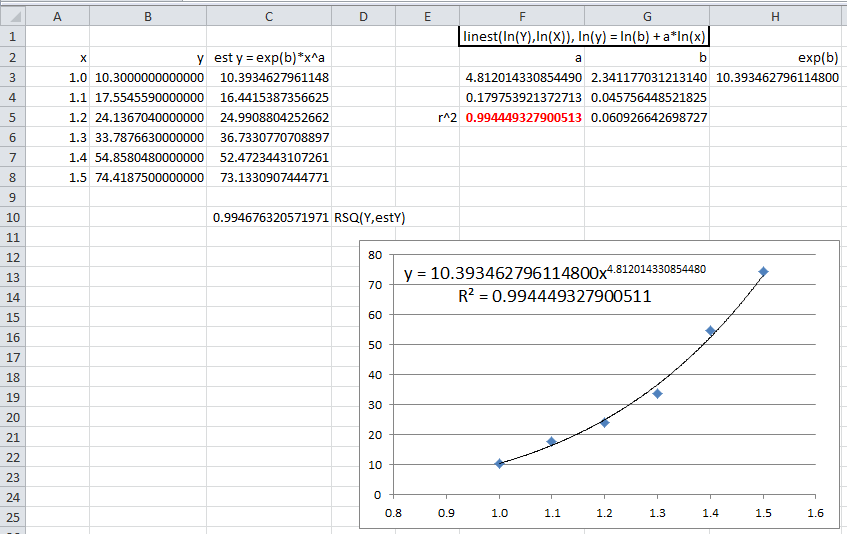Click the 'r^2' label cell

[x=427, y=117]
